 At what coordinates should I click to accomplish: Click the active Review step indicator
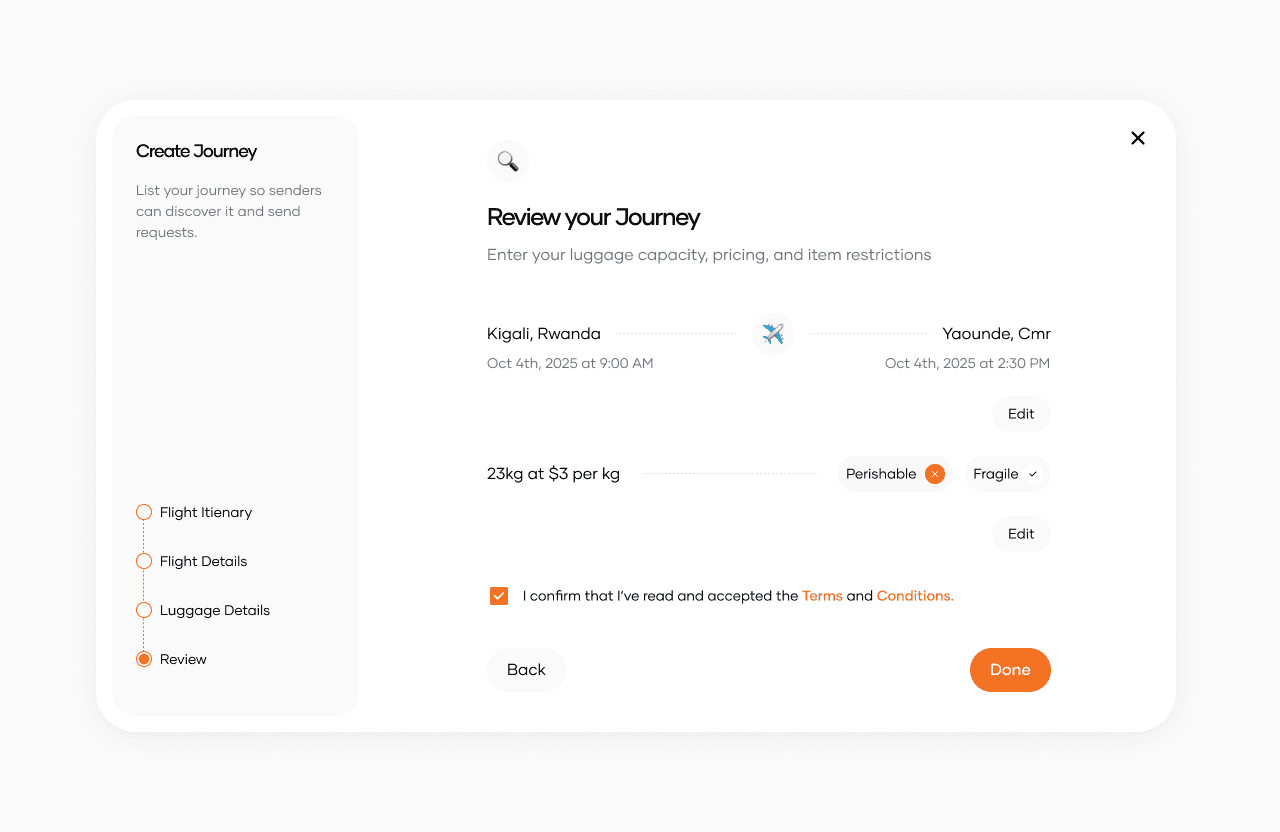click(x=144, y=659)
